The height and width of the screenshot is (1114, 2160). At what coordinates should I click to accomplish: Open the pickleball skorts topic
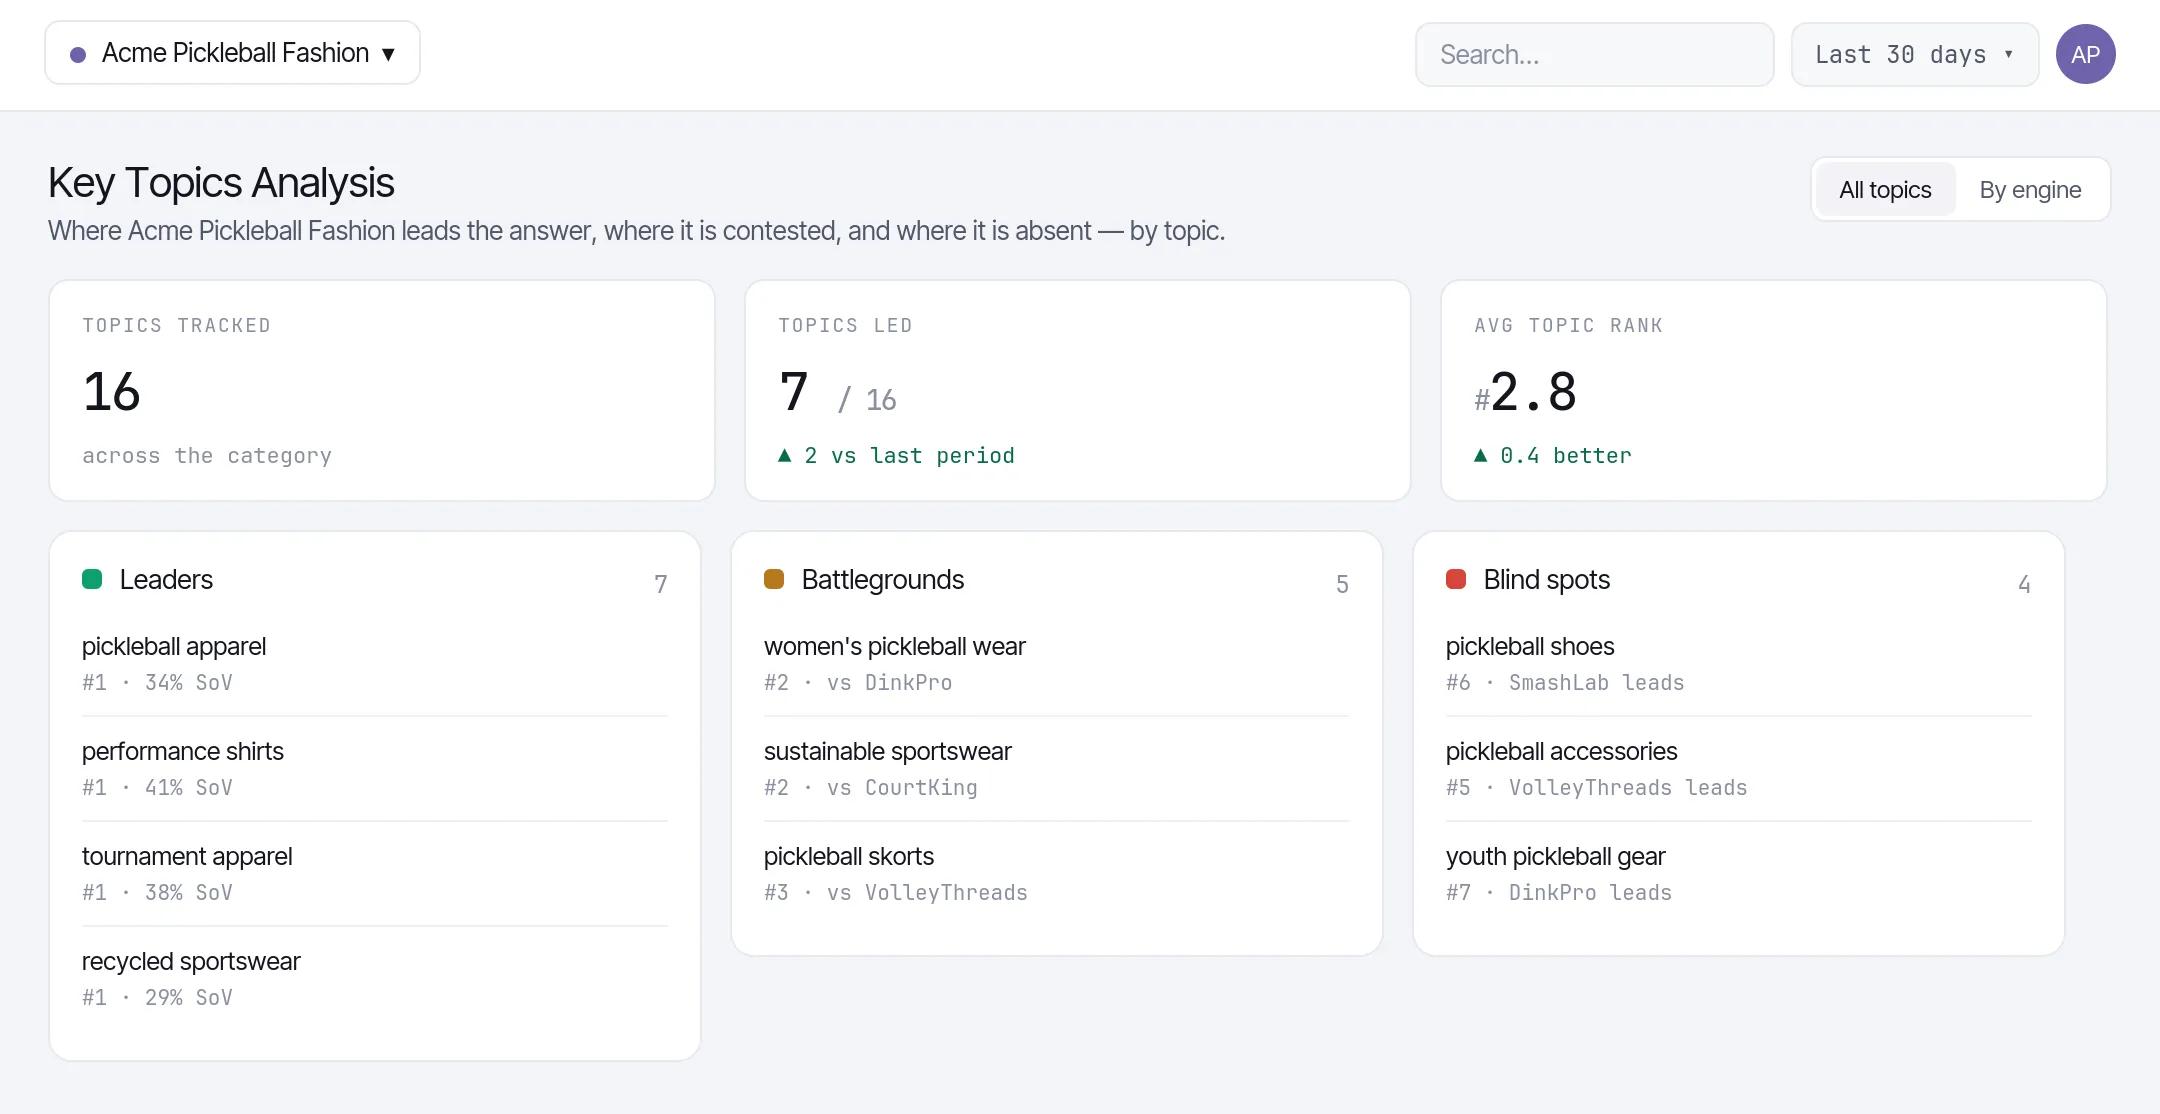click(849, 857)
